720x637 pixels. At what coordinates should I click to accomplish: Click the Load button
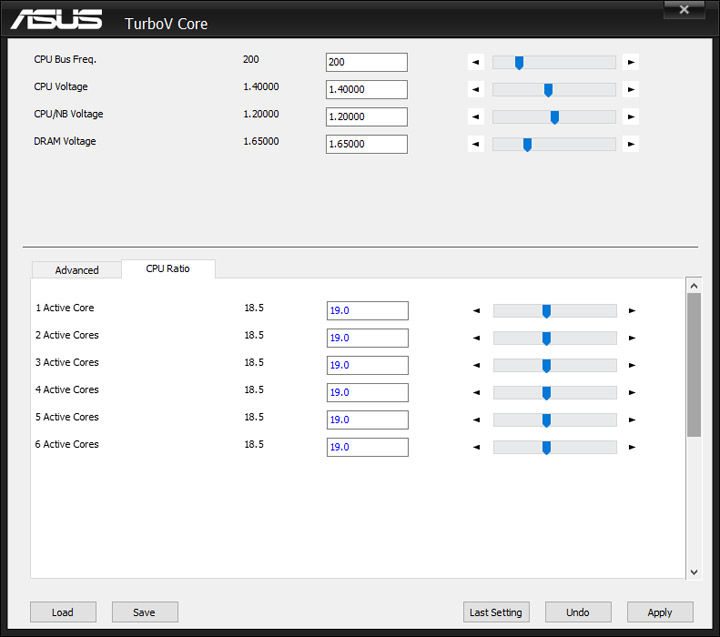click(63, 612)
